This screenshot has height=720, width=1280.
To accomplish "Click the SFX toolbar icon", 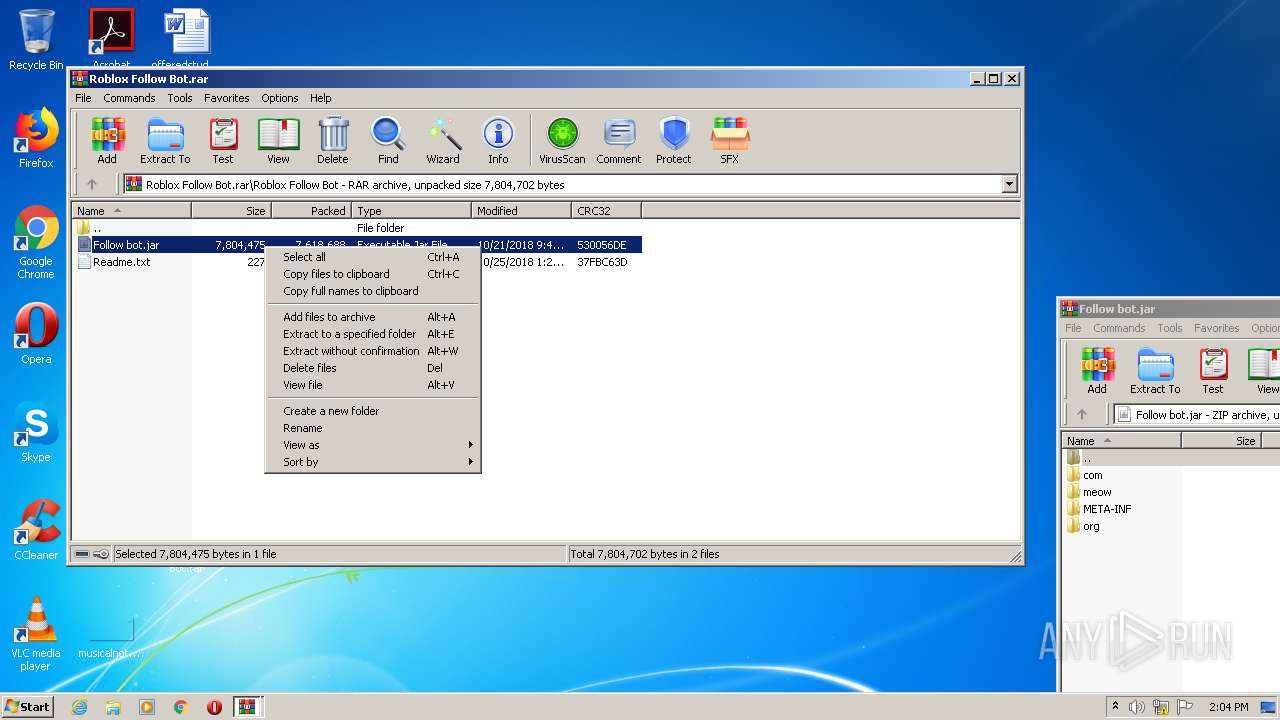I will 730,141.
